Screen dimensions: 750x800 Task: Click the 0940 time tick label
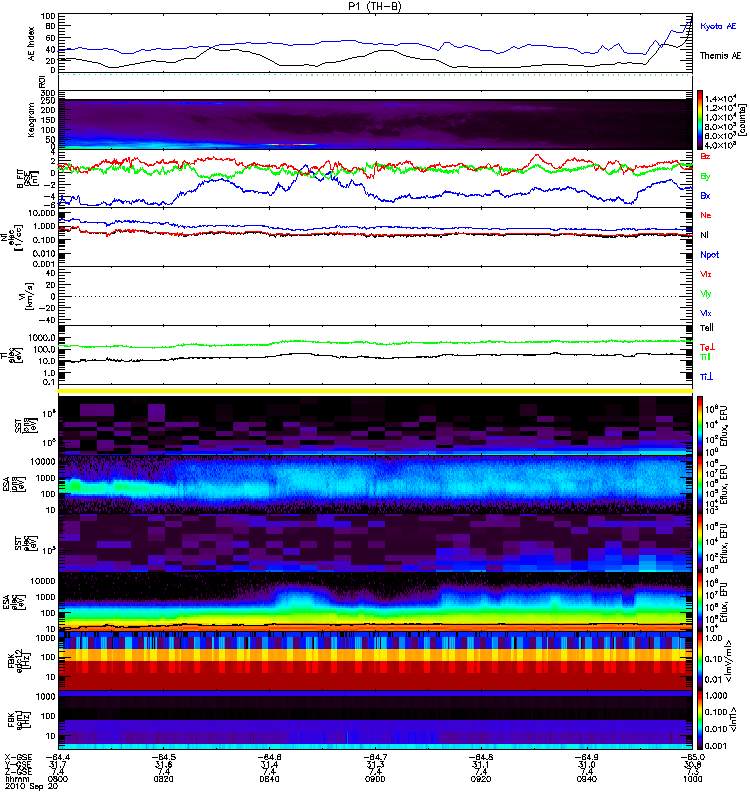tap(587, 779)
